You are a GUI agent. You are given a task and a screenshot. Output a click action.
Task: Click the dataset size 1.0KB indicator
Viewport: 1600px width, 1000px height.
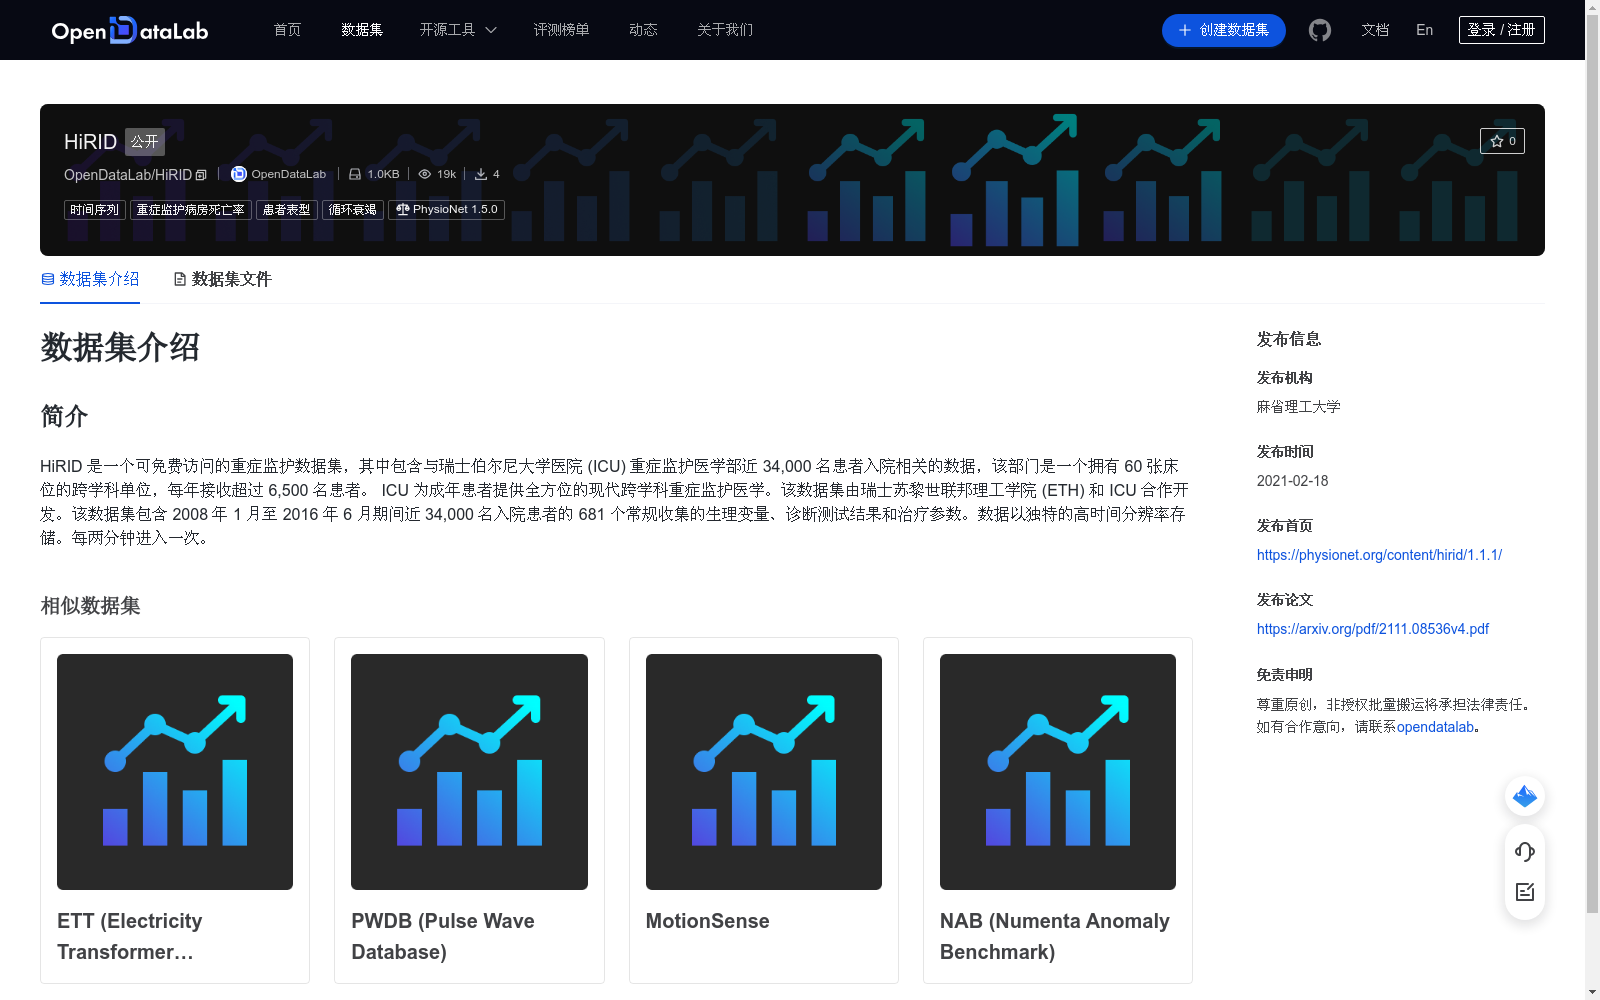pyautogui.click(x=374, y=174)
